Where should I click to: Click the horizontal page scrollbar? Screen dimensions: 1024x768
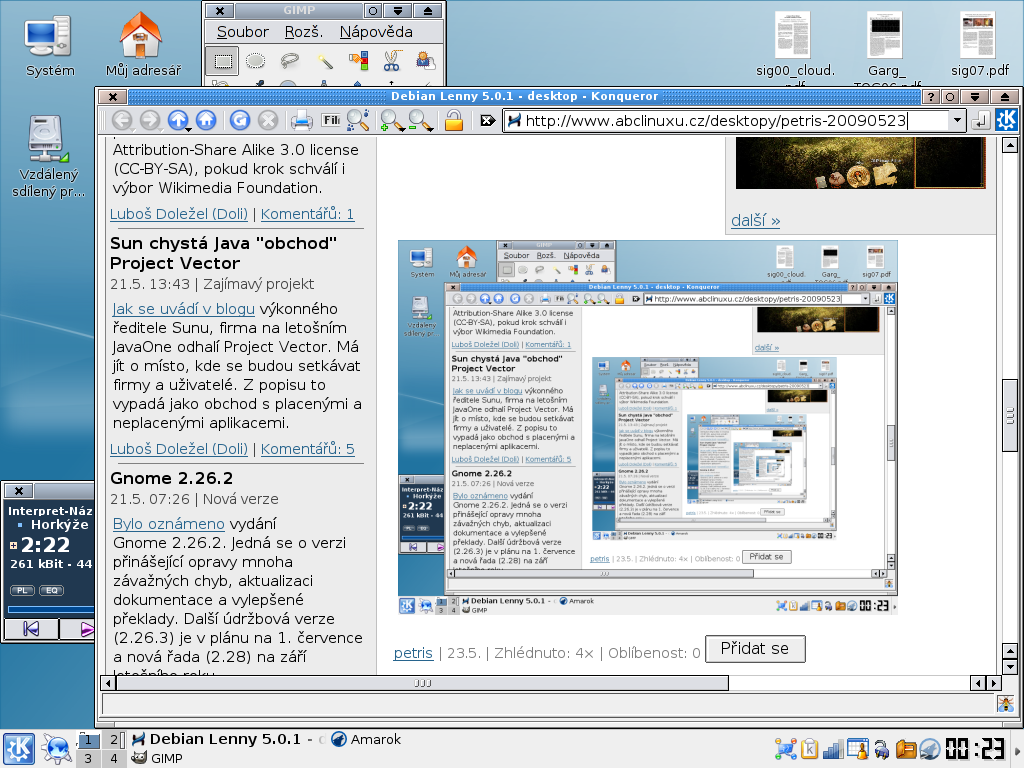(x=422, y=683)
